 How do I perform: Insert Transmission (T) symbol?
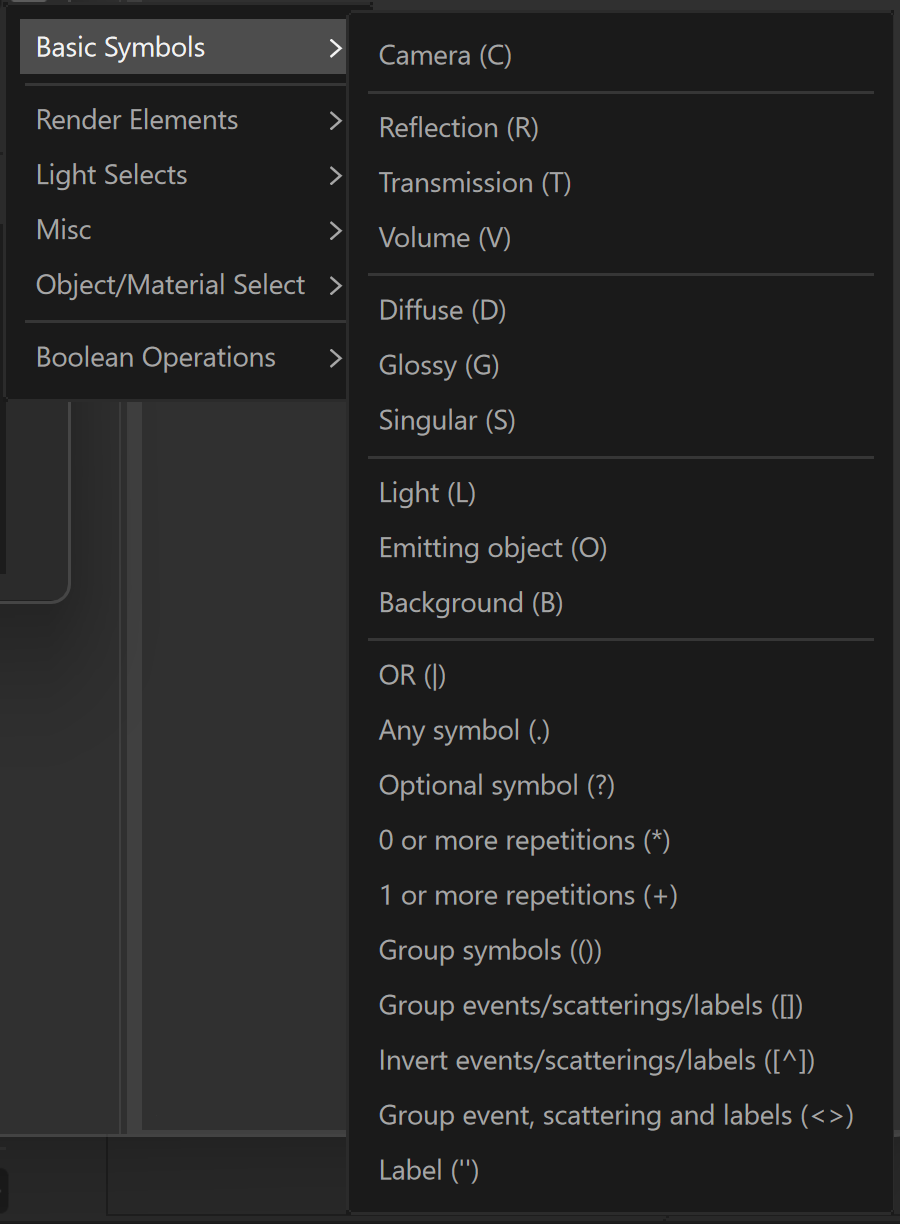[x=621, y=183]
